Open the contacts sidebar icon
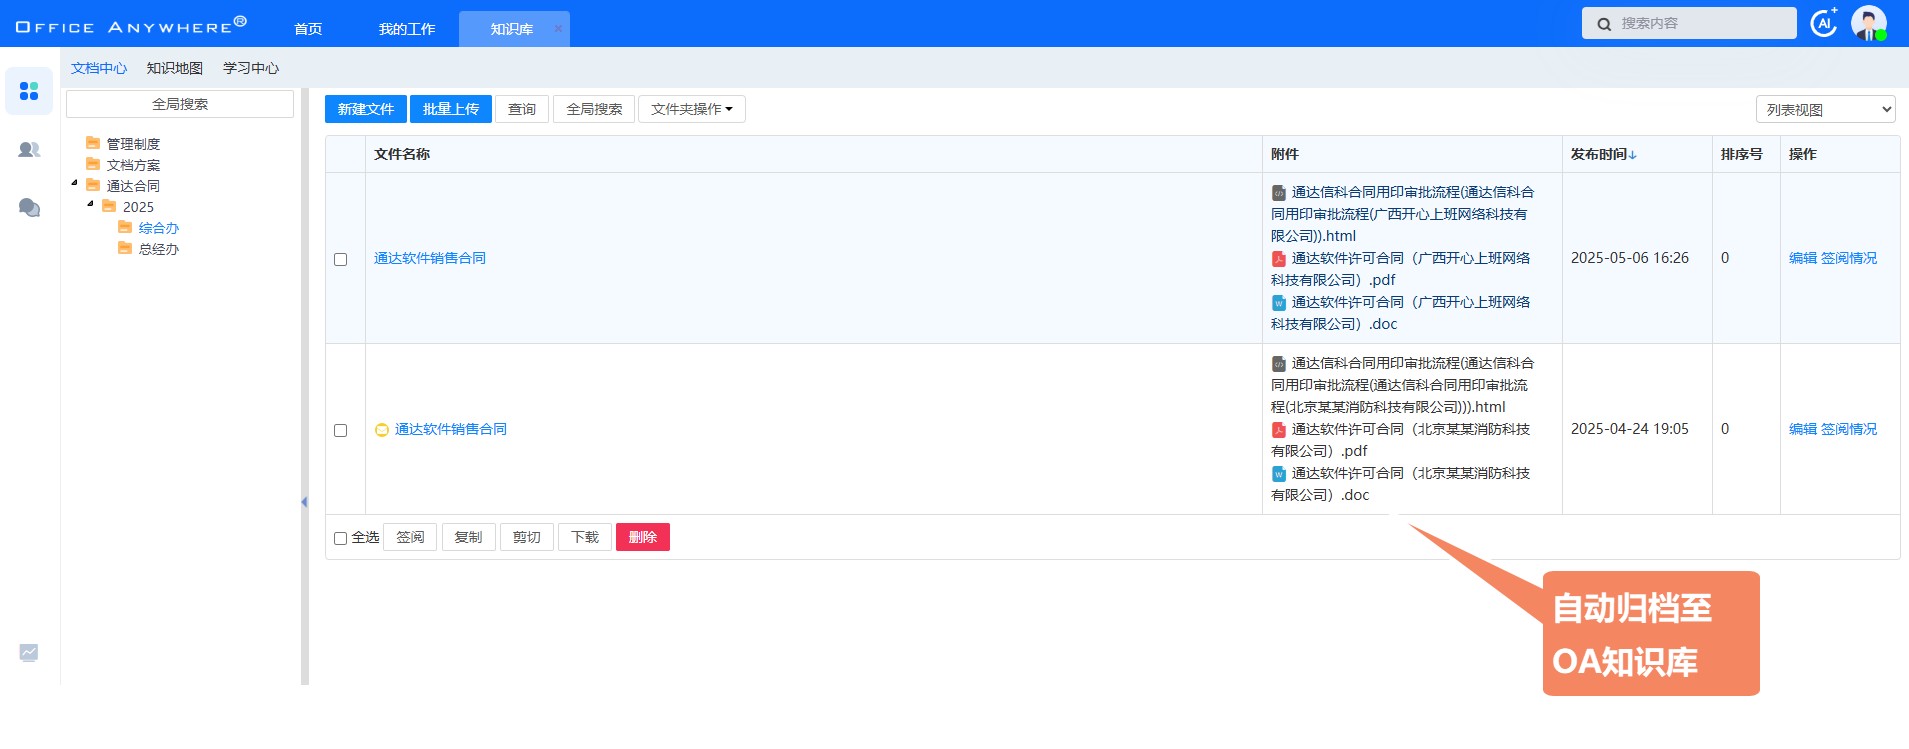This screenshot has height=749, width=1909. pos(29,150)
